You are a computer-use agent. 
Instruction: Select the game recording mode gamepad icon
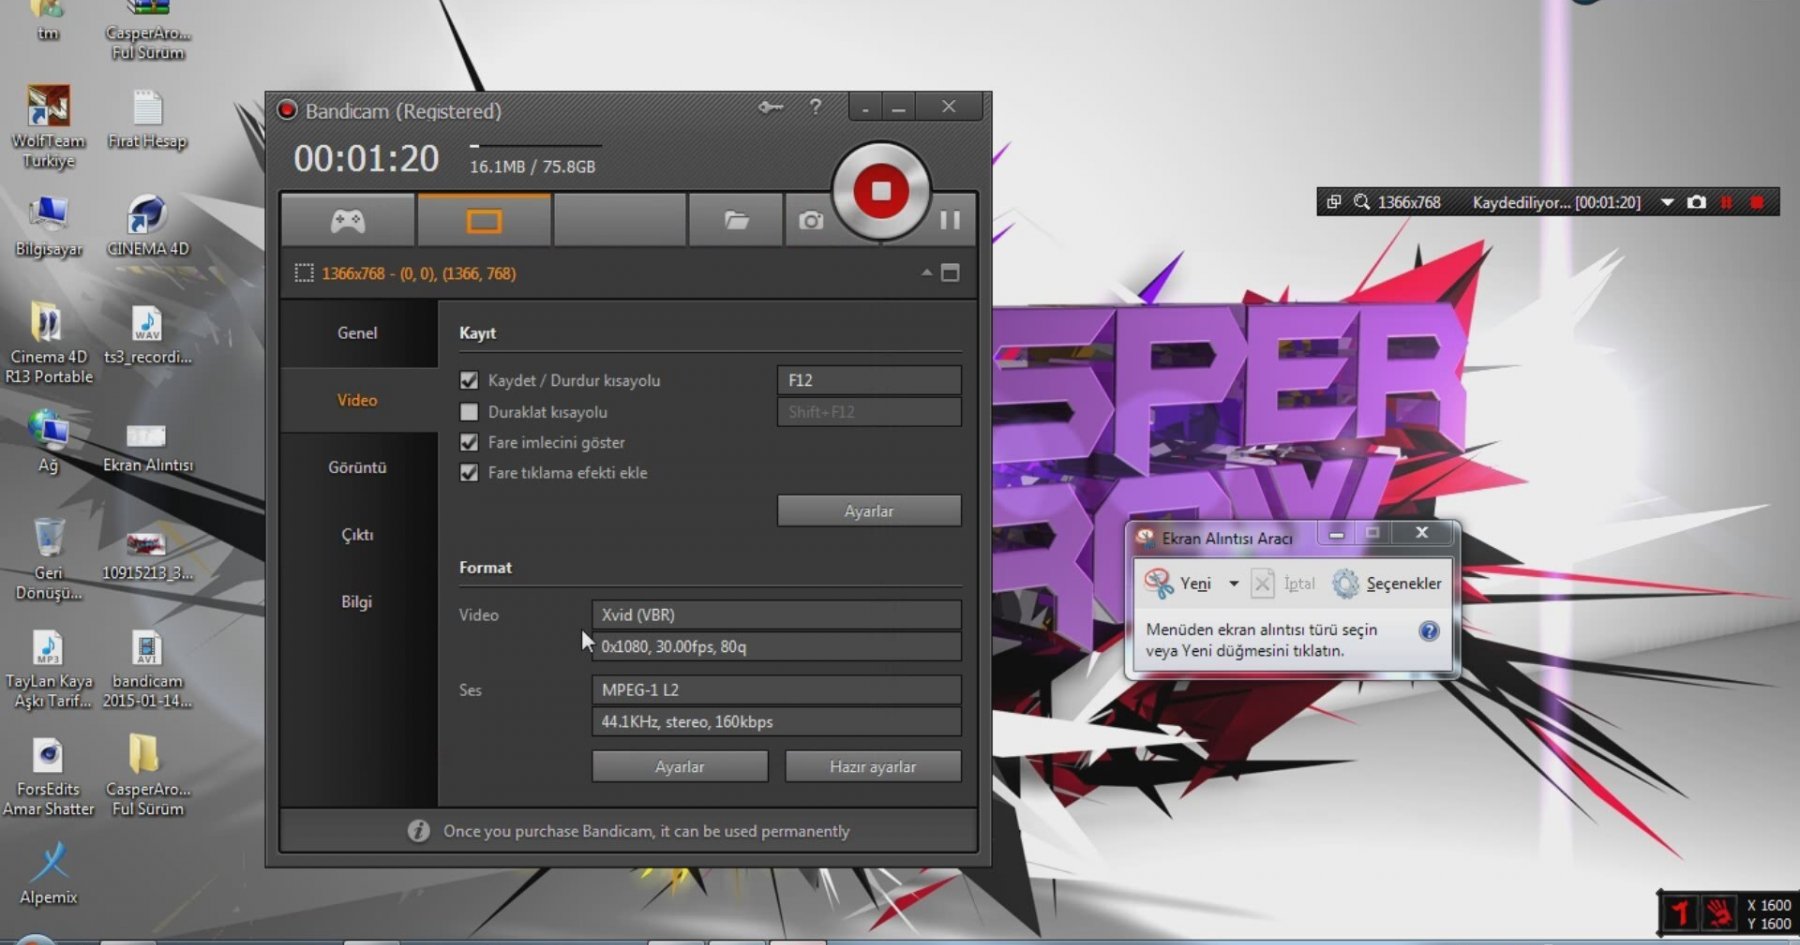tap(348, 220)
